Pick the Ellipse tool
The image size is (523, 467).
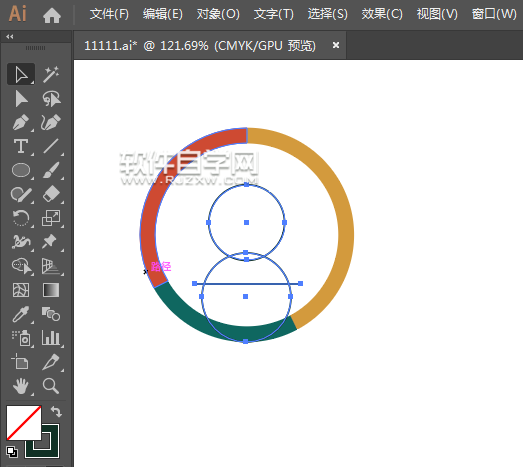[21, 170]
